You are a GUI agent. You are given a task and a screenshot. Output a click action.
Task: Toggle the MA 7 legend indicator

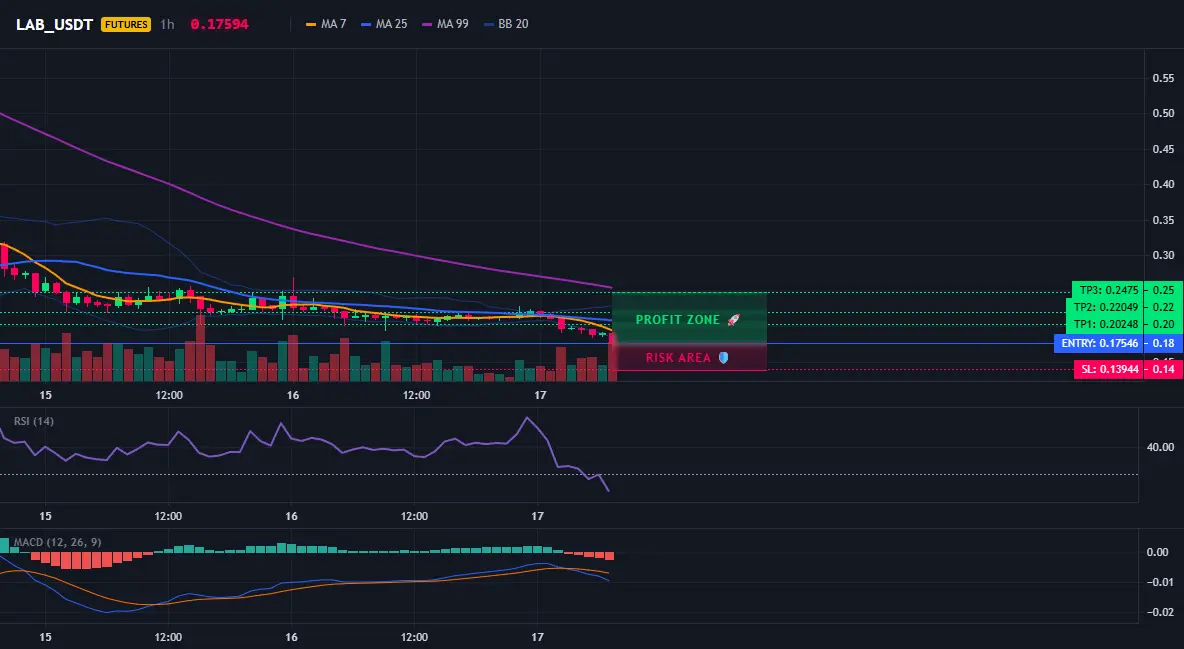(326, 24)
